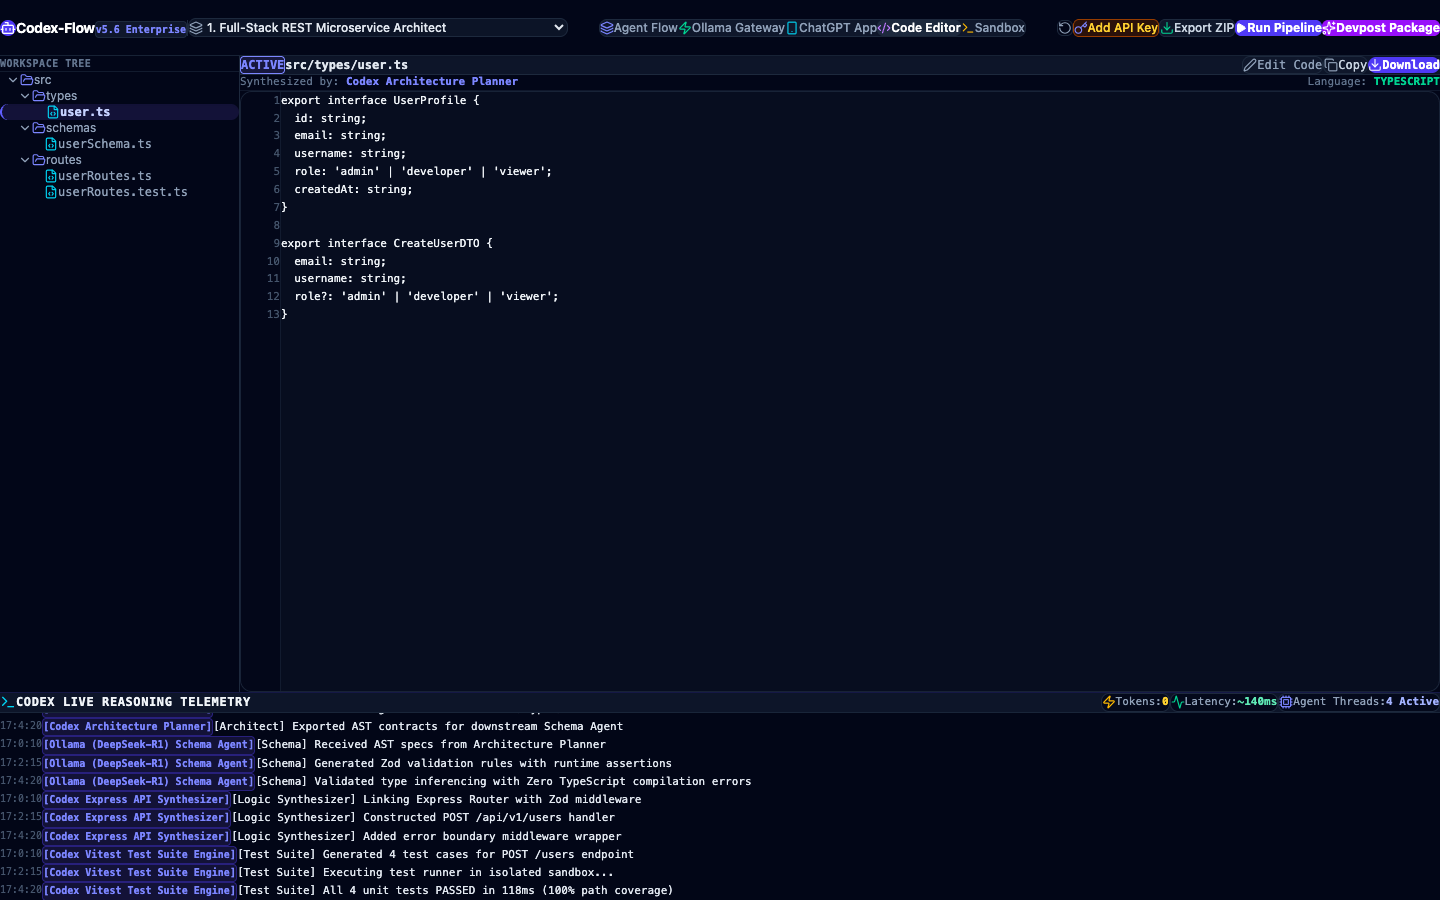Switch to the ChatGPT App tab
The height and width of the screenshot is (900, 1440).
(832, 28)
